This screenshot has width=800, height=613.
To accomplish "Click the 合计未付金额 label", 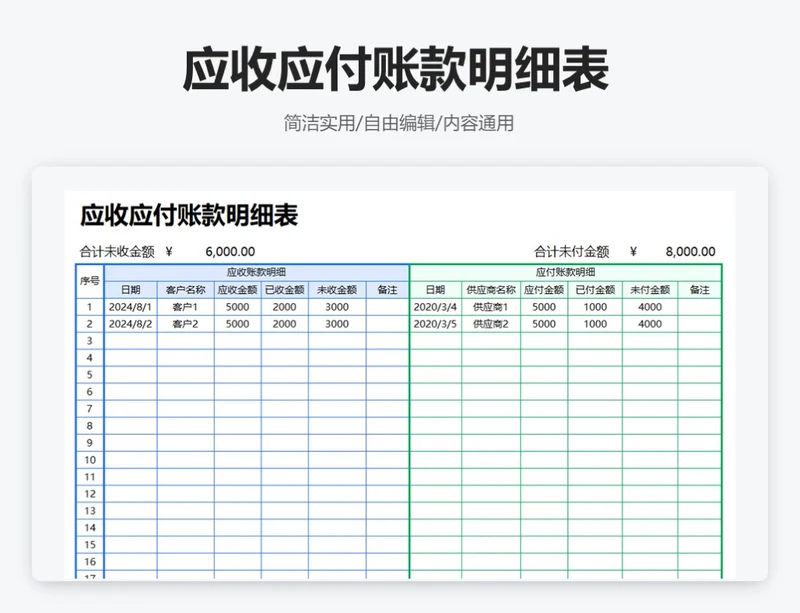I will tap(571, 252).
